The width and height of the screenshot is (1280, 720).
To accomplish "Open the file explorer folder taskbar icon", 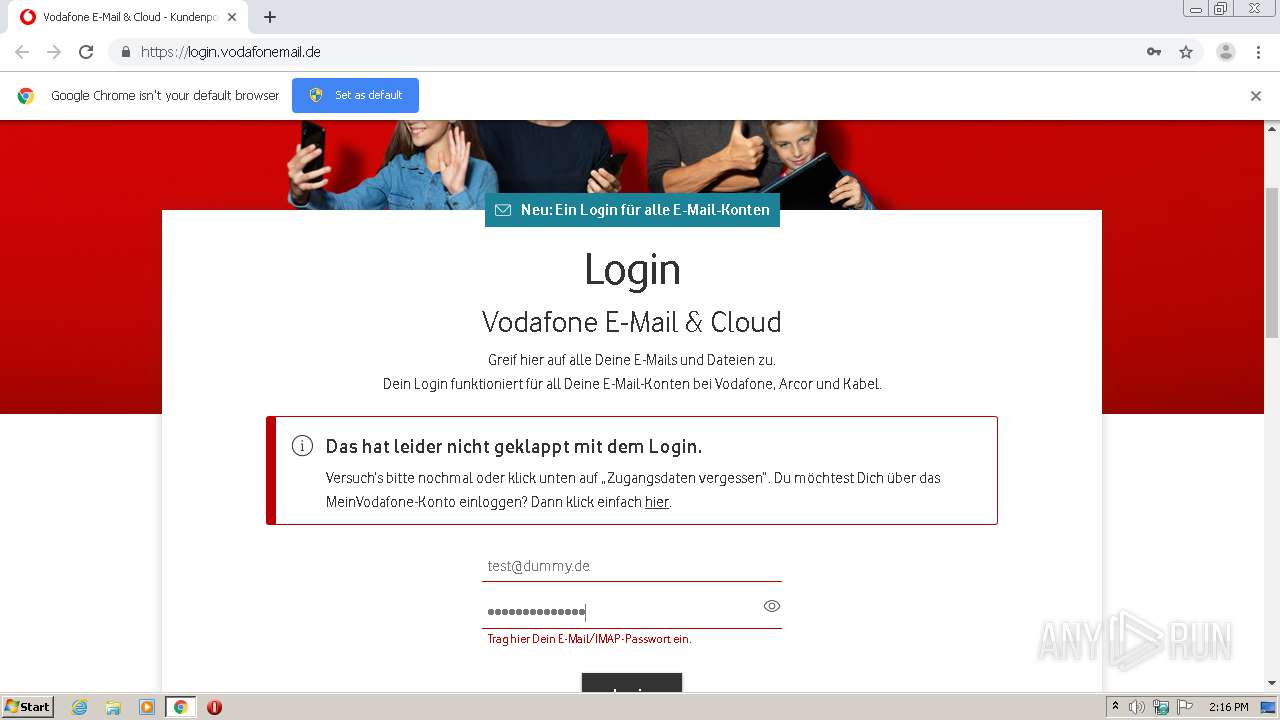I will tap(113, 707).
